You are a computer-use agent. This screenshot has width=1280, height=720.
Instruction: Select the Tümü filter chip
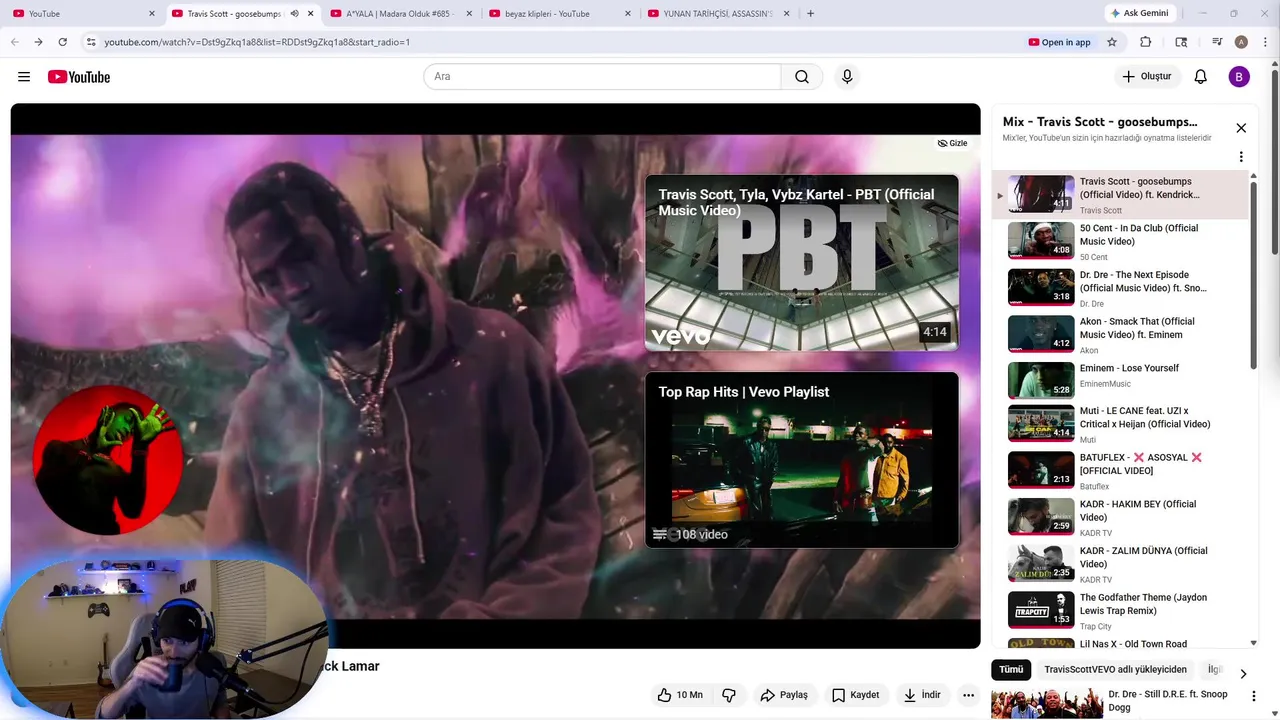(1011, 669)
